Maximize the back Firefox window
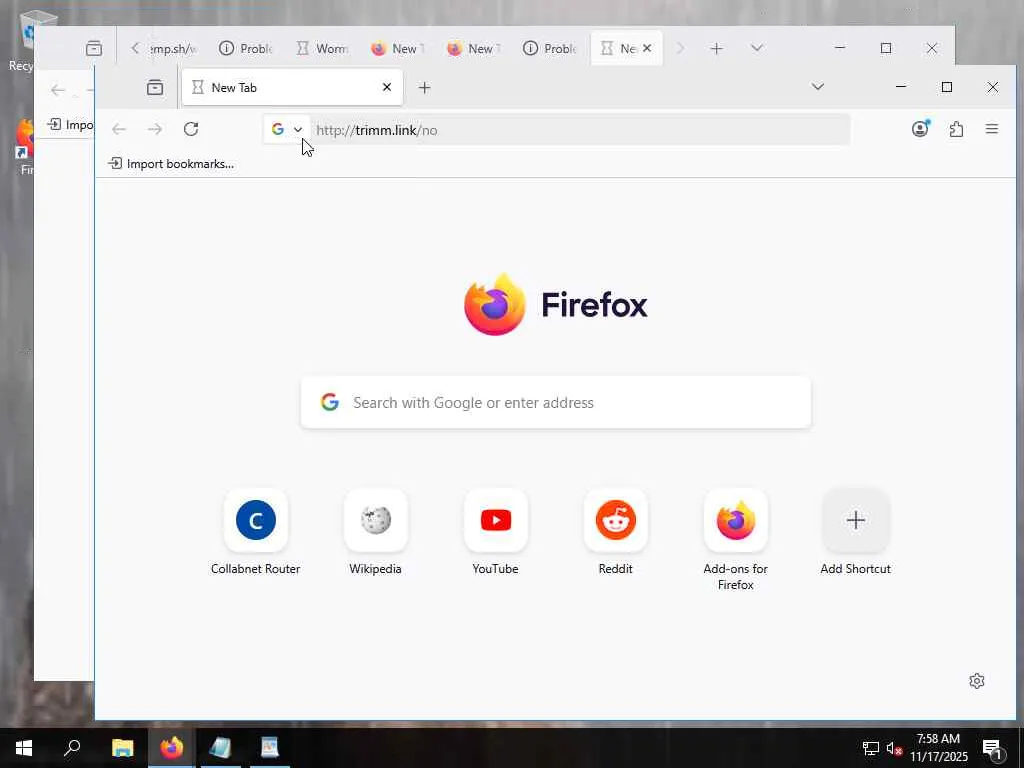This screenshot has height=768, width=1024. pos(886,48)
